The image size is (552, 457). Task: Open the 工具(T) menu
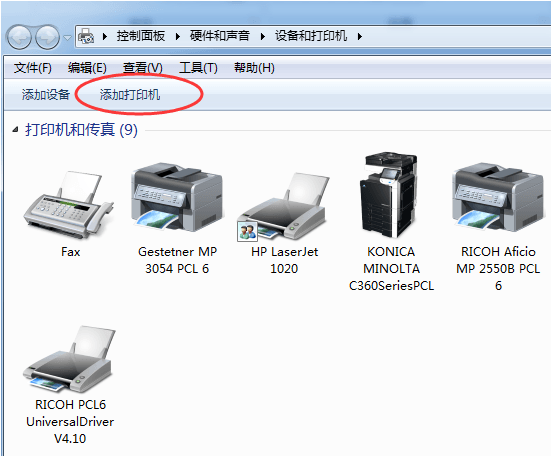198,68
